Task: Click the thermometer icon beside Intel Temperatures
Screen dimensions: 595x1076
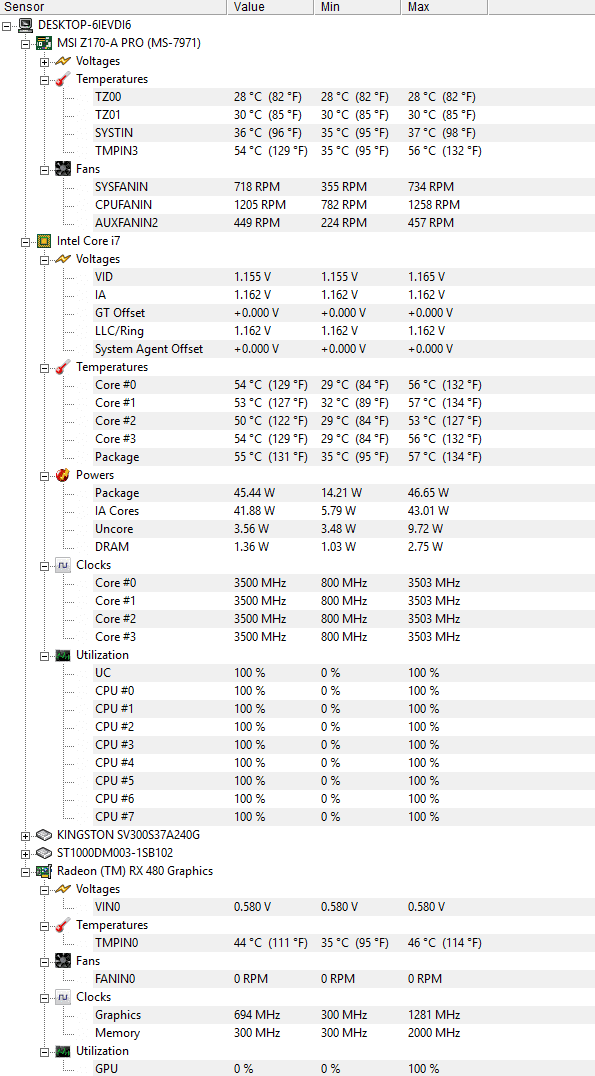Action: click(x=63, y=367)
